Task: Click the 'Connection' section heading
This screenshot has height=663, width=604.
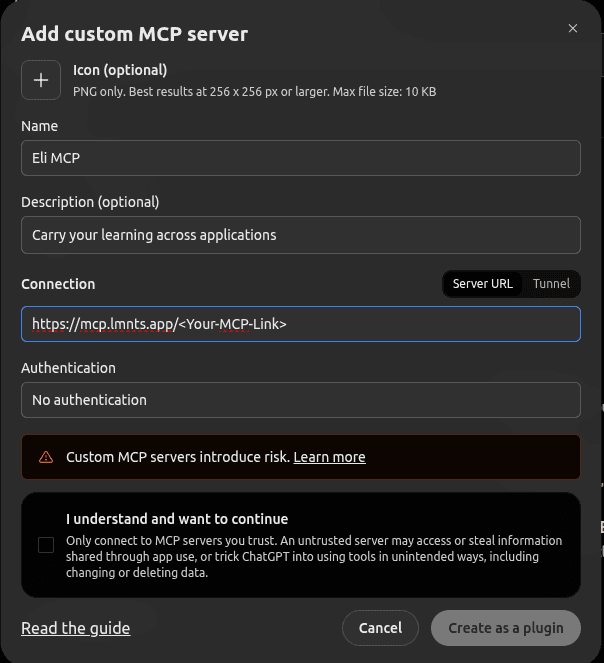Action: (58, 284)
